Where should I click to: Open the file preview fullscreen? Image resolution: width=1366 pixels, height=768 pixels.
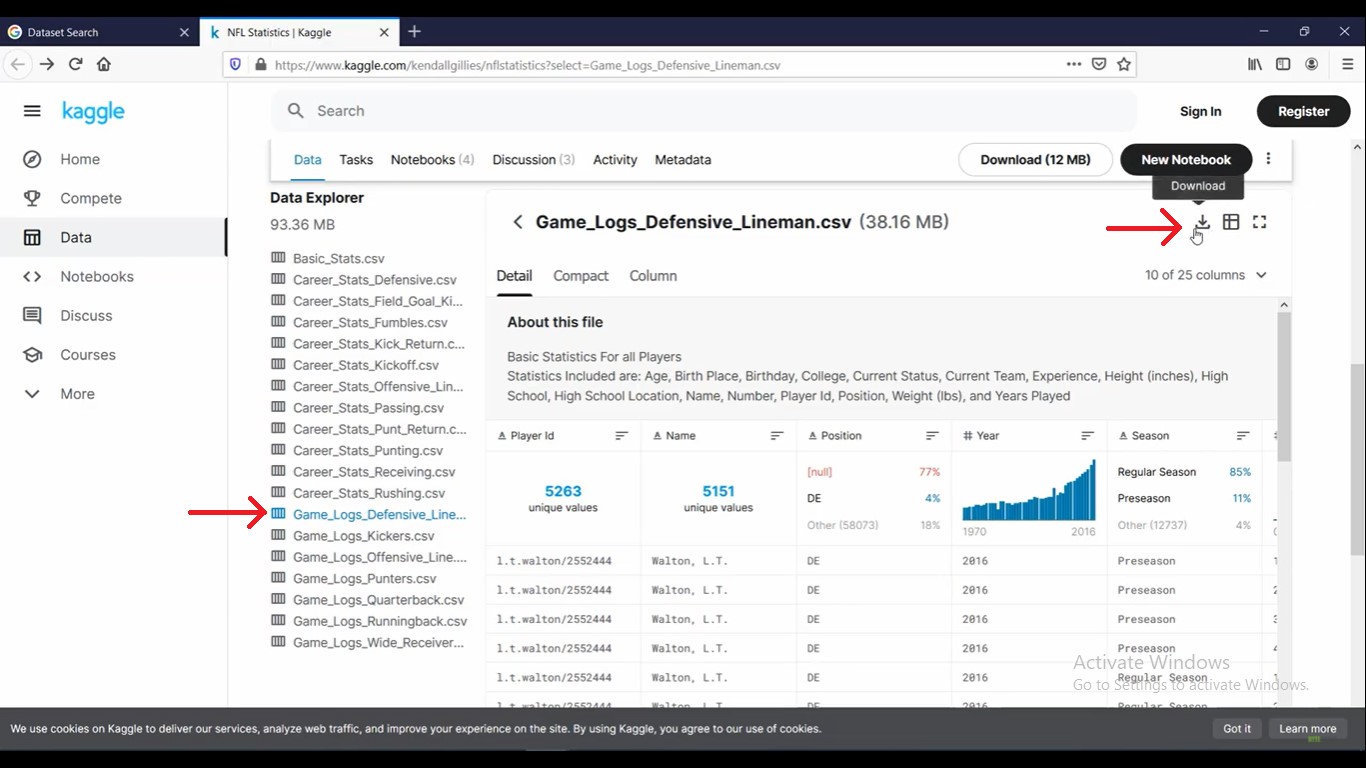(x=1260, y=222)
